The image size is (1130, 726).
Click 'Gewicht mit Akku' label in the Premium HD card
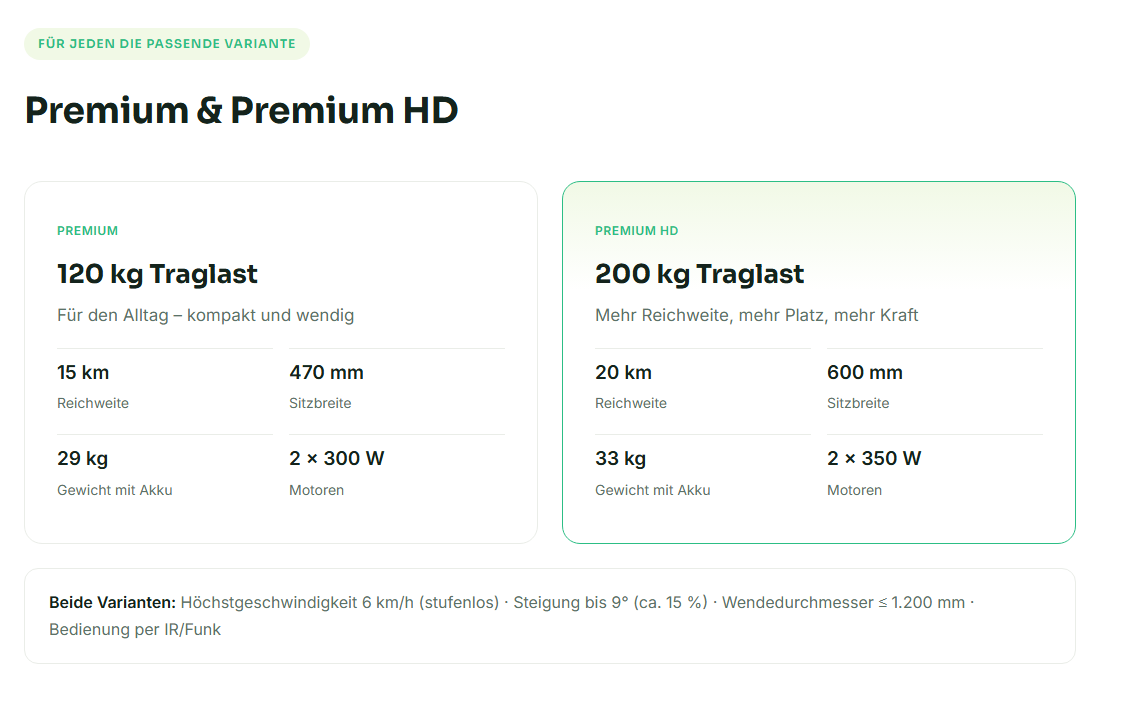pos(652,490)
